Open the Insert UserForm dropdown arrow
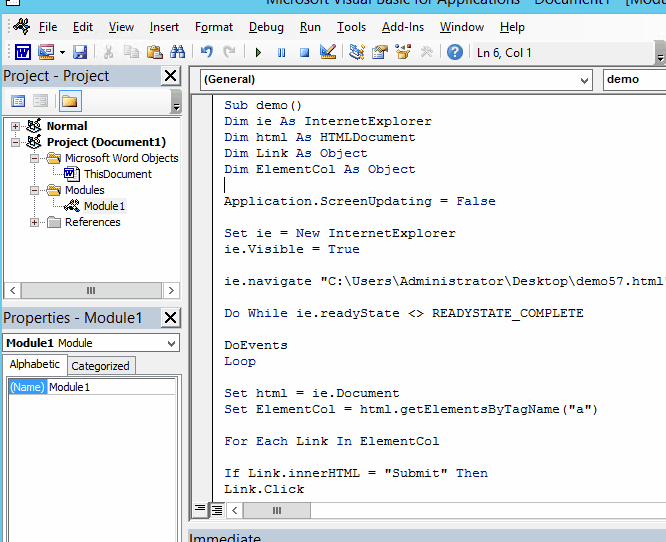666x542 pixels. (x=62, y=53)
